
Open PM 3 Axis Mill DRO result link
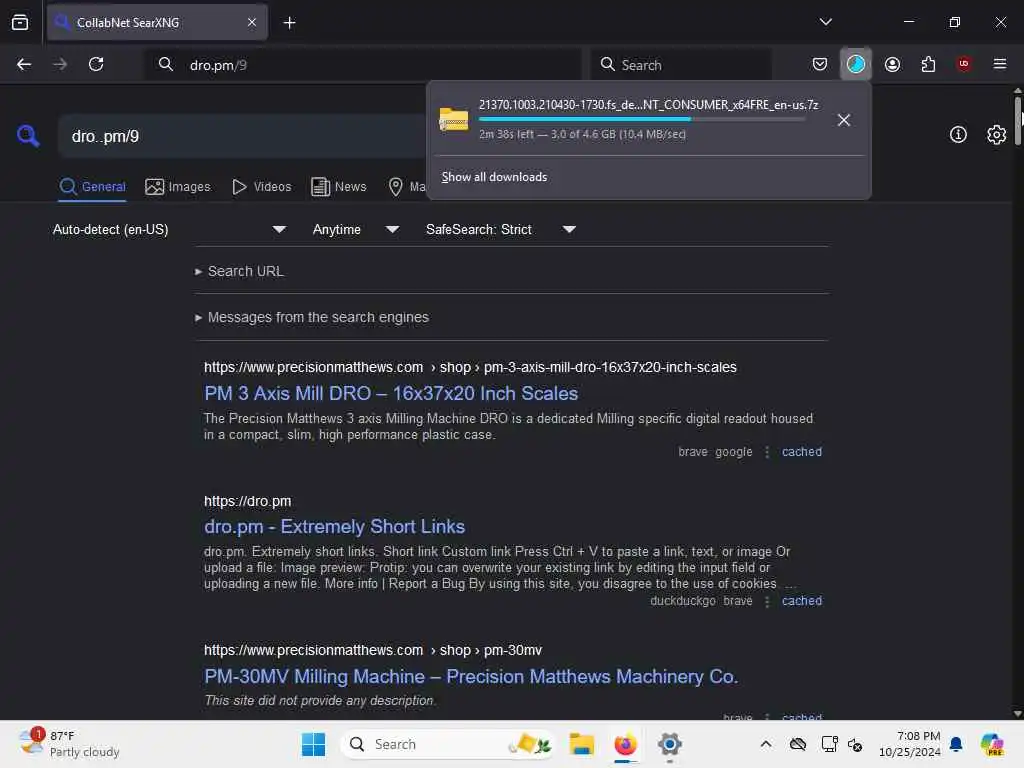click(391, 393)
